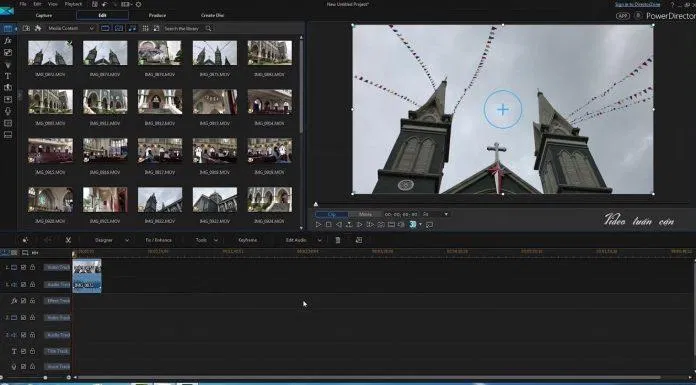This screenshot has width=696, height=385.
Task: Open the PiP Objects Room icon
Action: point(8,52)
